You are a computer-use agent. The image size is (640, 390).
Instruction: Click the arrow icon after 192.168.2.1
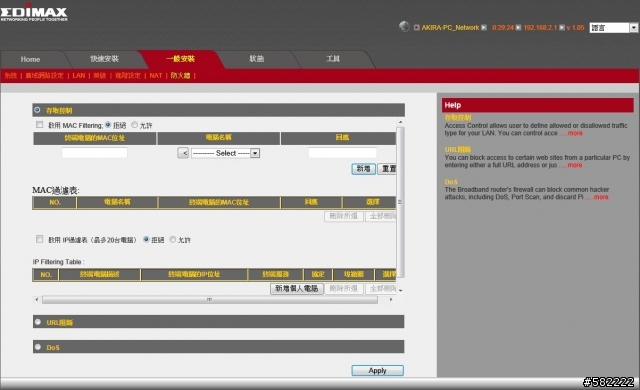tap(562, 28)
